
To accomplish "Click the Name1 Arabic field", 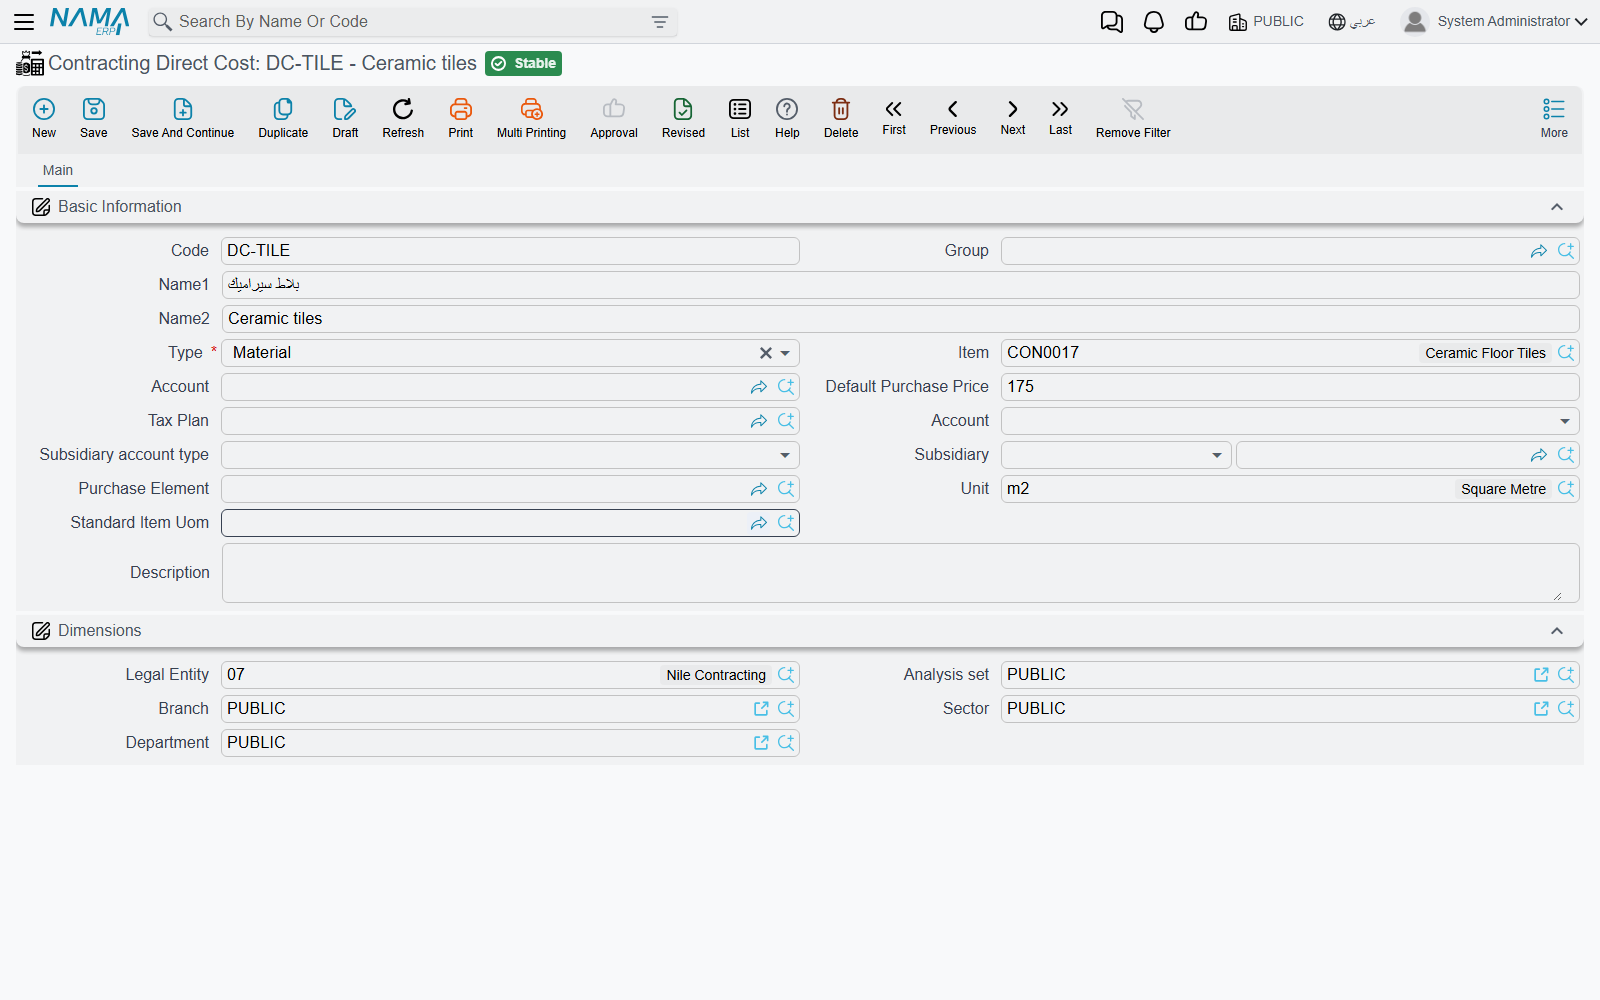I will coord(900,285).
